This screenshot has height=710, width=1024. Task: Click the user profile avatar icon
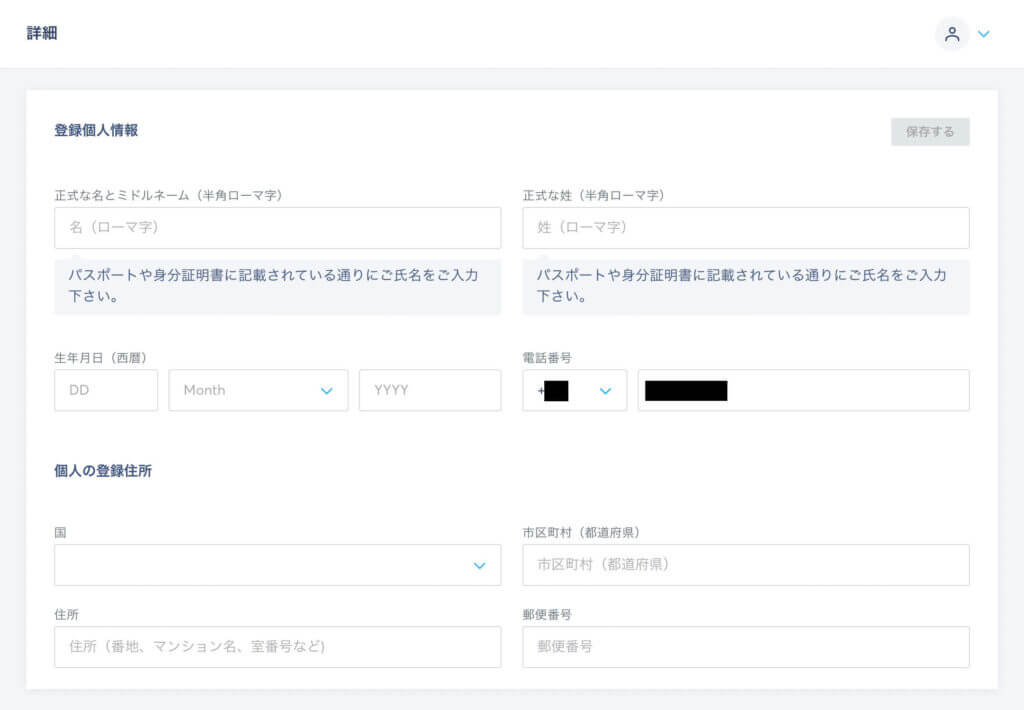(952, 34)
